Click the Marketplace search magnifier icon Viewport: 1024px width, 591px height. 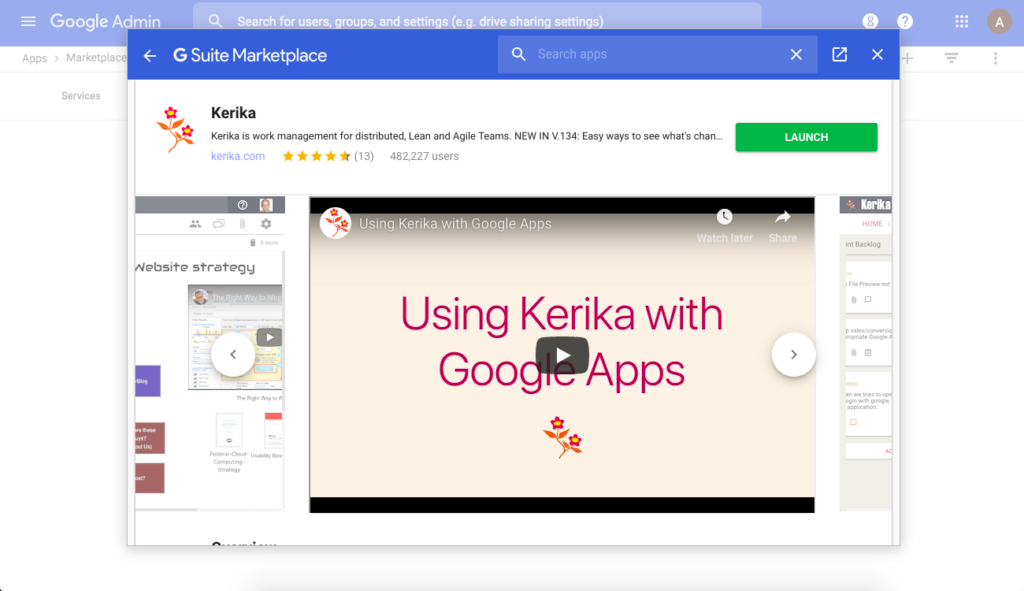pyautogui.click(x=519, y=54)
